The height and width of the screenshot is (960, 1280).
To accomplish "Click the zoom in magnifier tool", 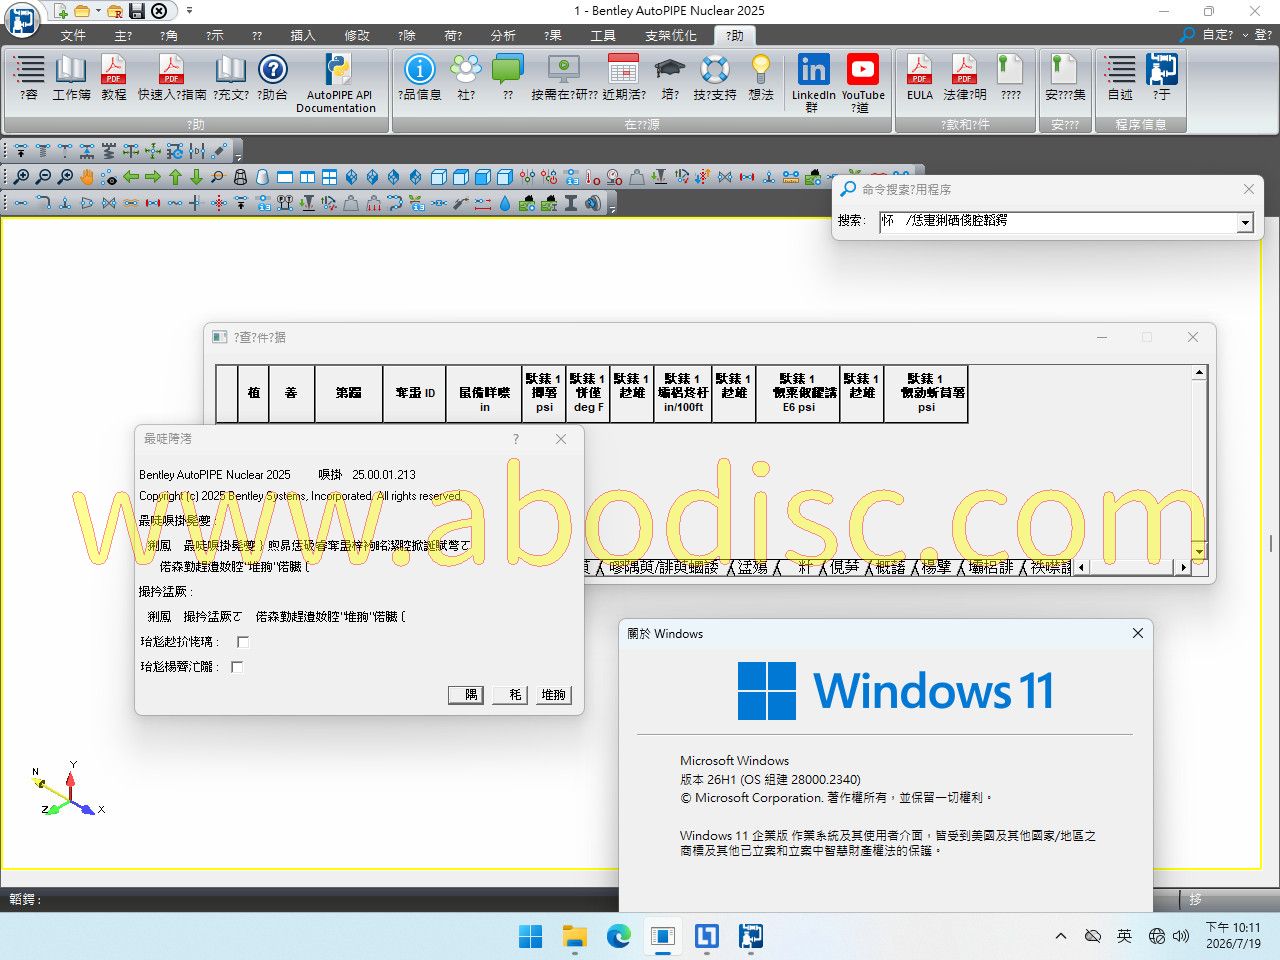I will coord(21,177).
